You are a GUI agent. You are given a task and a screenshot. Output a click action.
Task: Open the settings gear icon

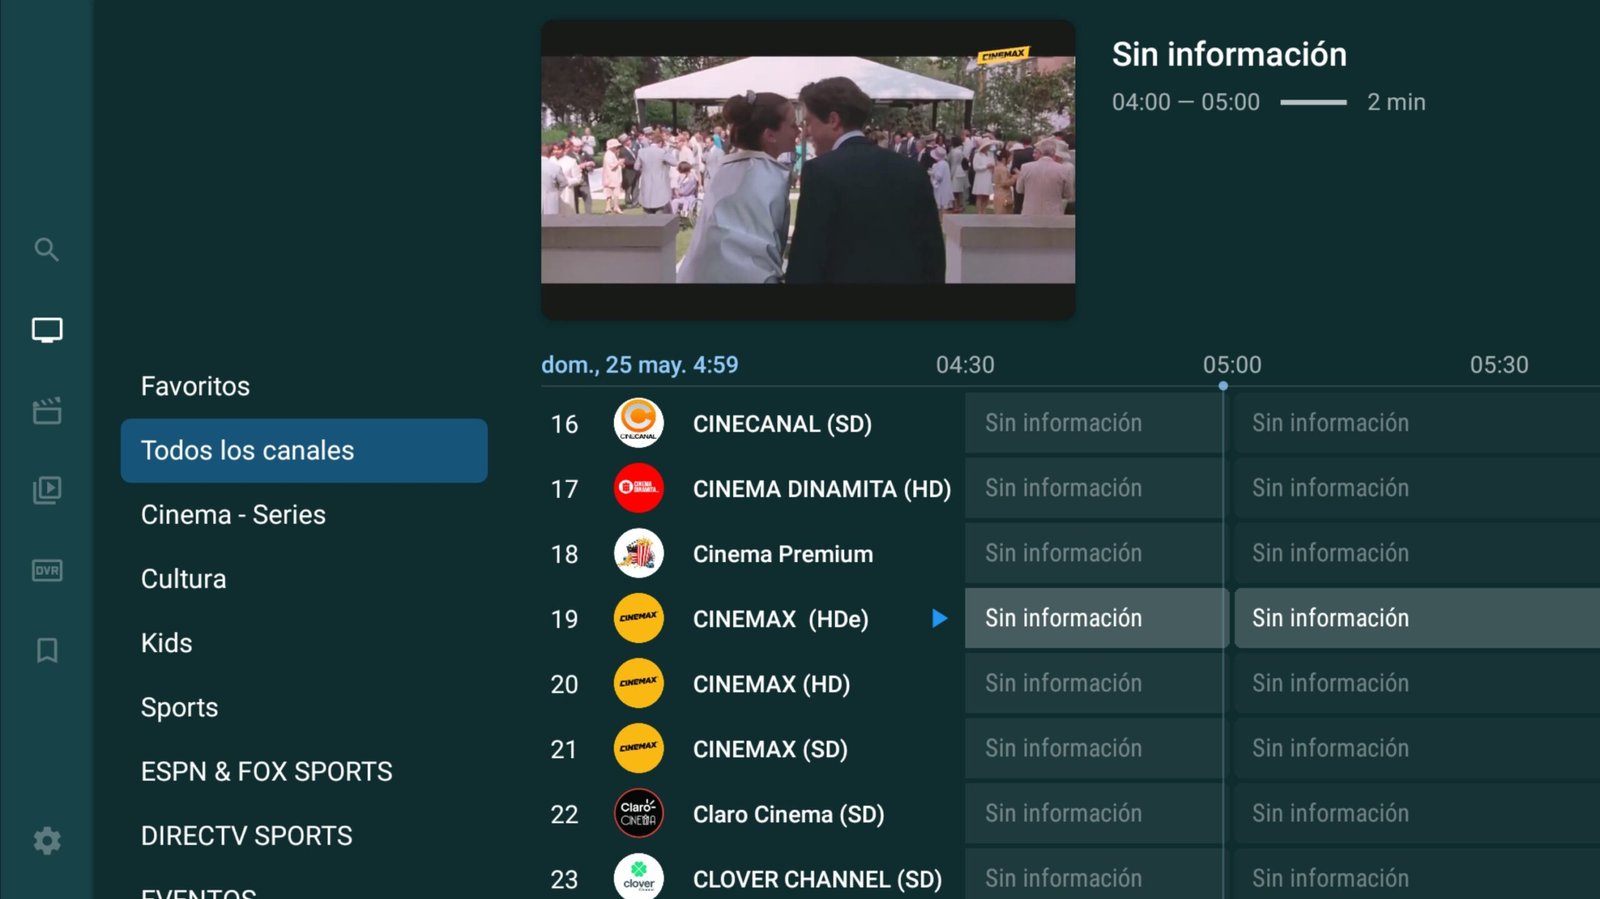click(x=46, y=840)
